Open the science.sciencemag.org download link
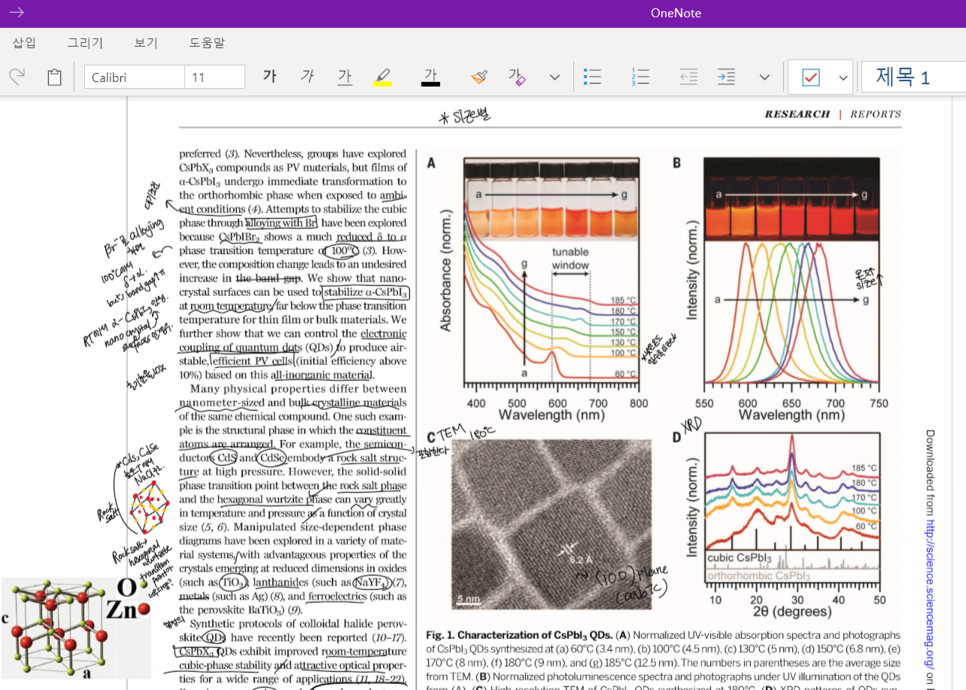 point(930,595)
